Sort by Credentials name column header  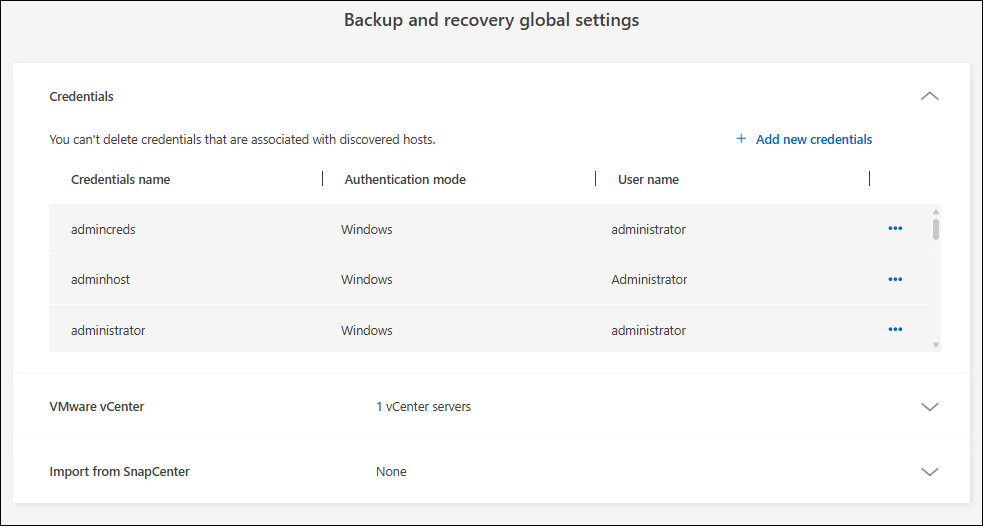click(x=121, y=180)
